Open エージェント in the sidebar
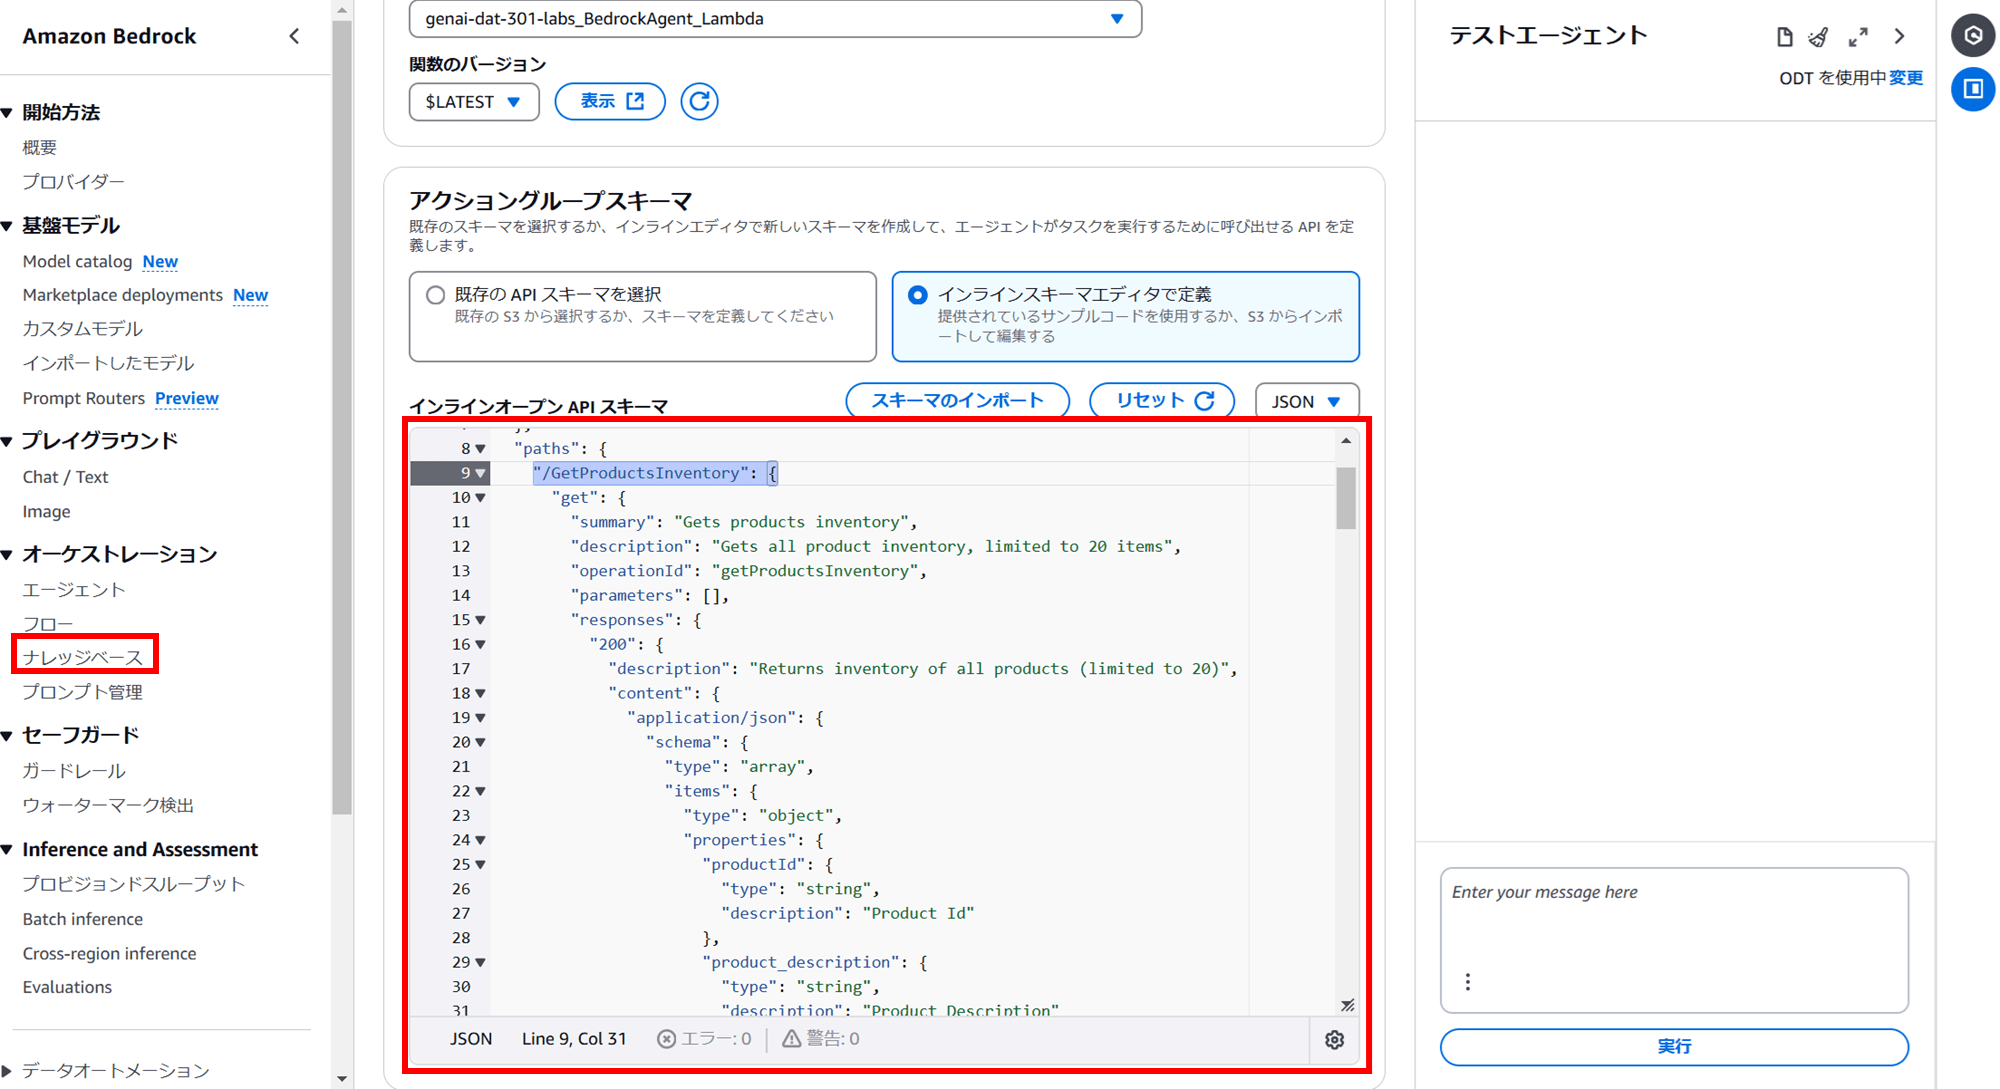Image resolution: width=2000 pixels, height=1089 pixels. (73, 590)
